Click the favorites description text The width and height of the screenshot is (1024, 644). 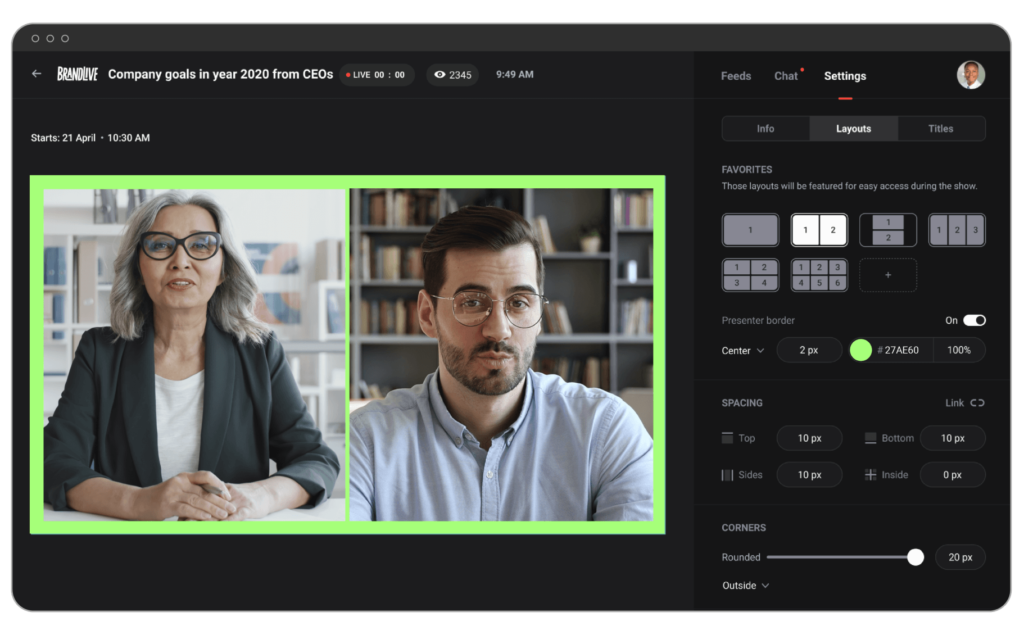(x=849, y=186)
